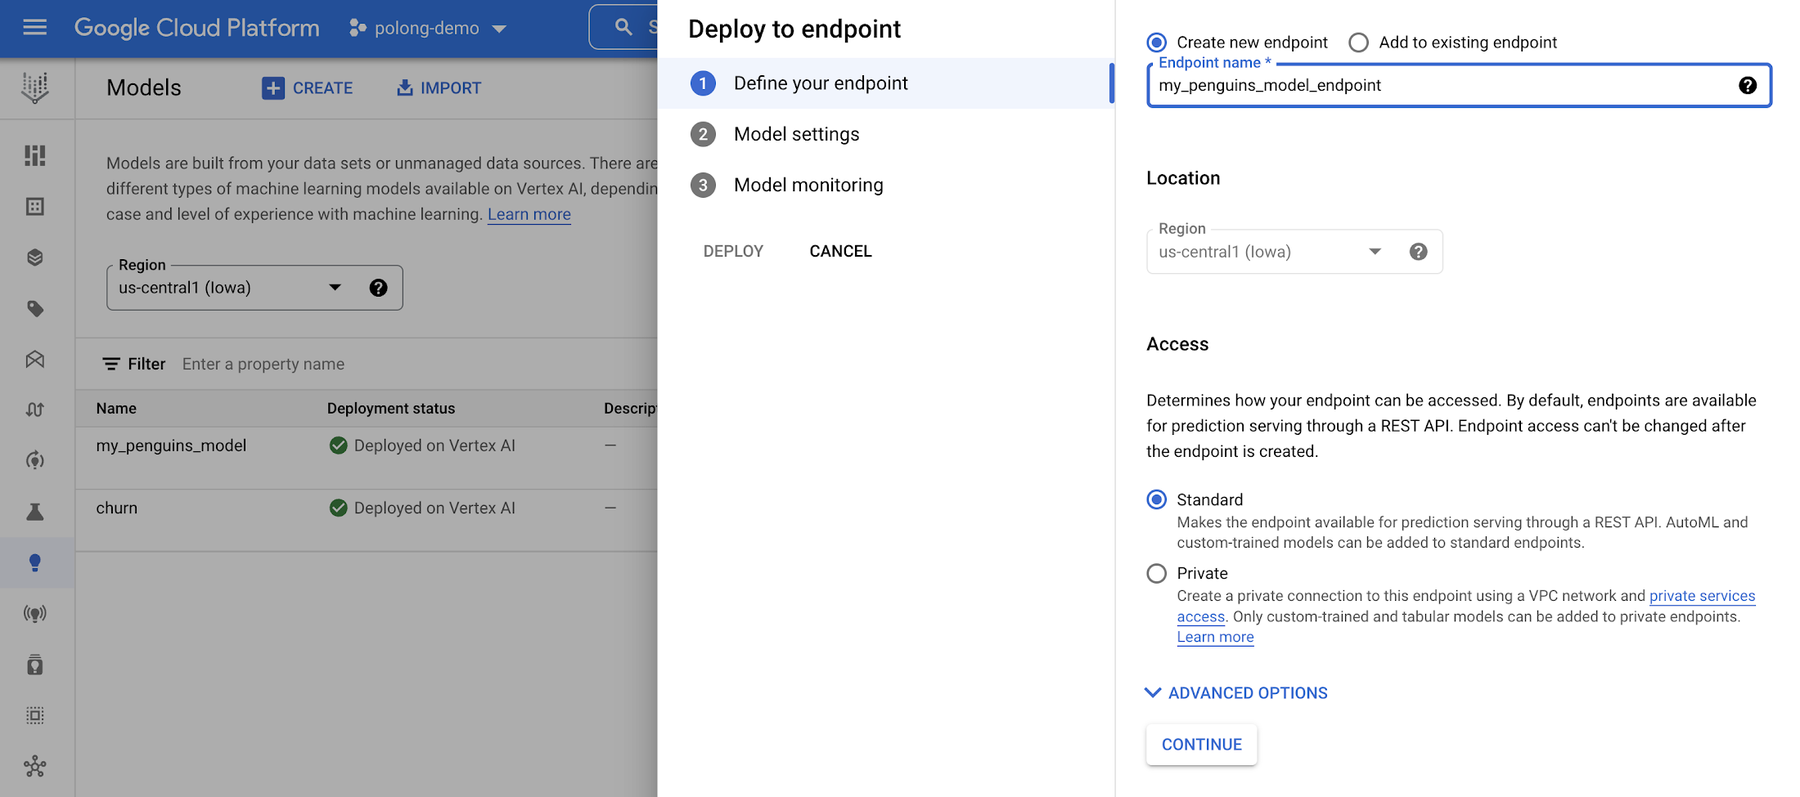Open the Labeling tasks tag icon
Image resolution: width=1800 pixels, height=797 pixels.
click(35, 309)
